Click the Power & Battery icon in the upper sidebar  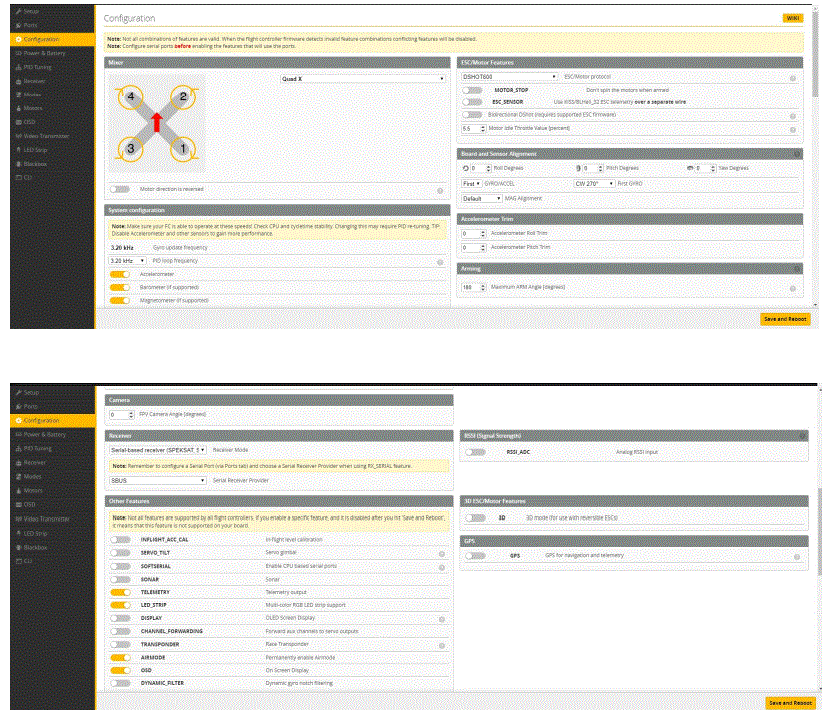point(19,53)
